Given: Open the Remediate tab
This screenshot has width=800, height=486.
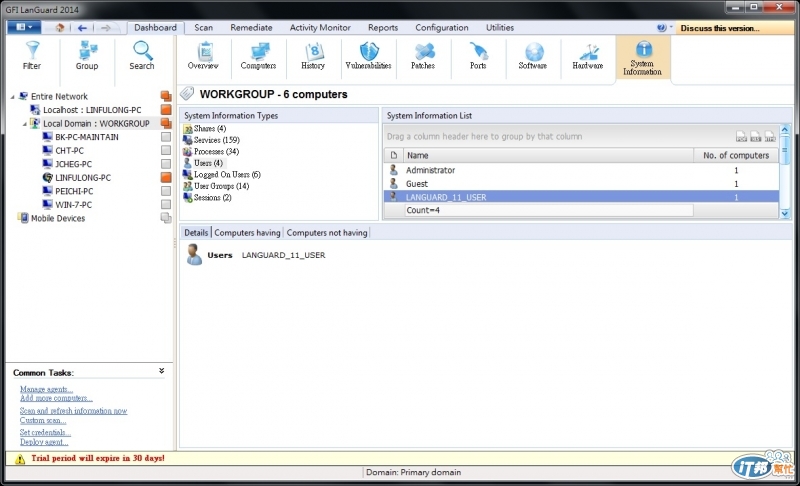Looking at the screenshot, I should tap(251, 28).
